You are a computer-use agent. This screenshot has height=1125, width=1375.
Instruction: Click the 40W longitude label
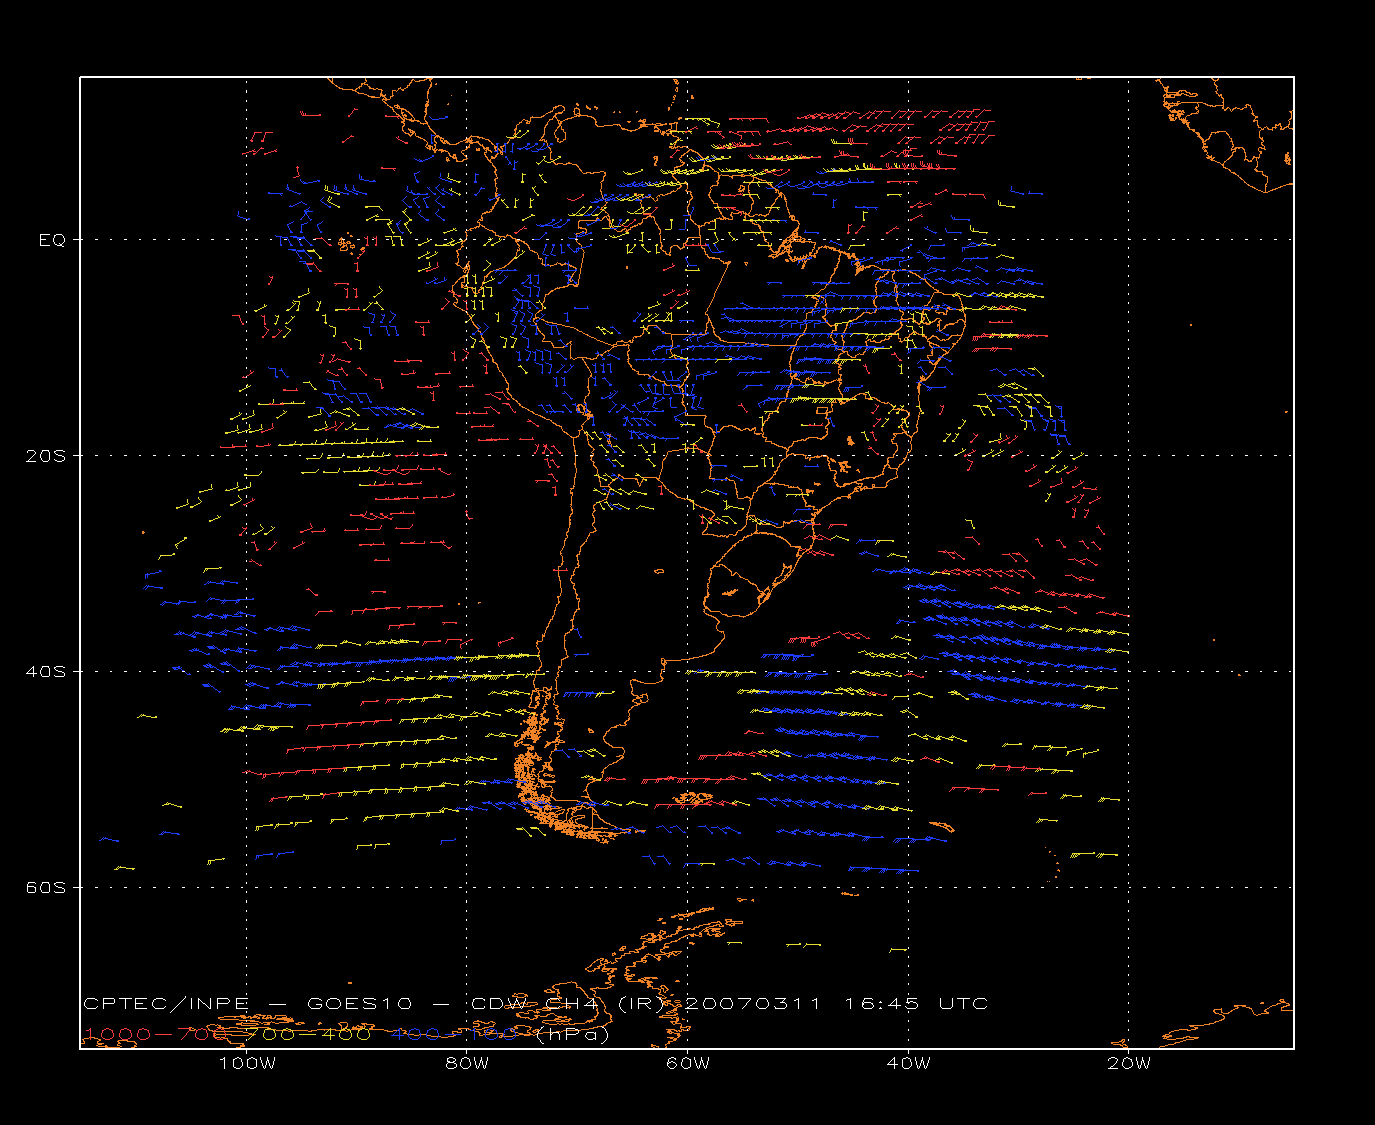908,1064
